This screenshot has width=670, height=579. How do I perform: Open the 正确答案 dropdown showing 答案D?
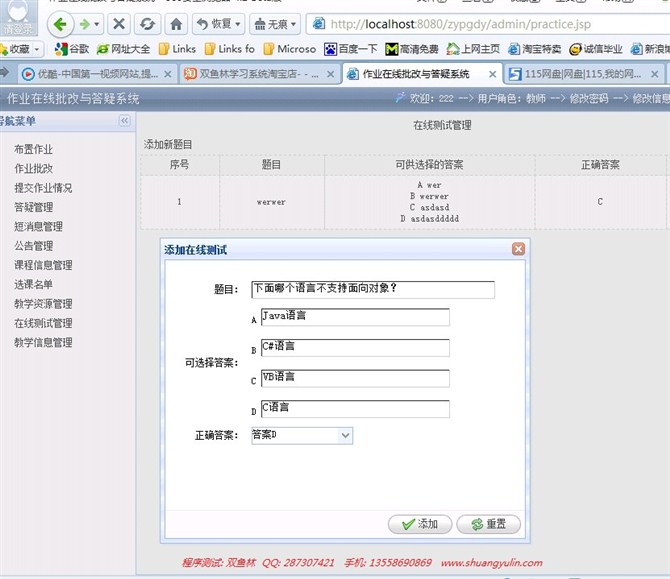pyautogui.click(x=302, y=435)
